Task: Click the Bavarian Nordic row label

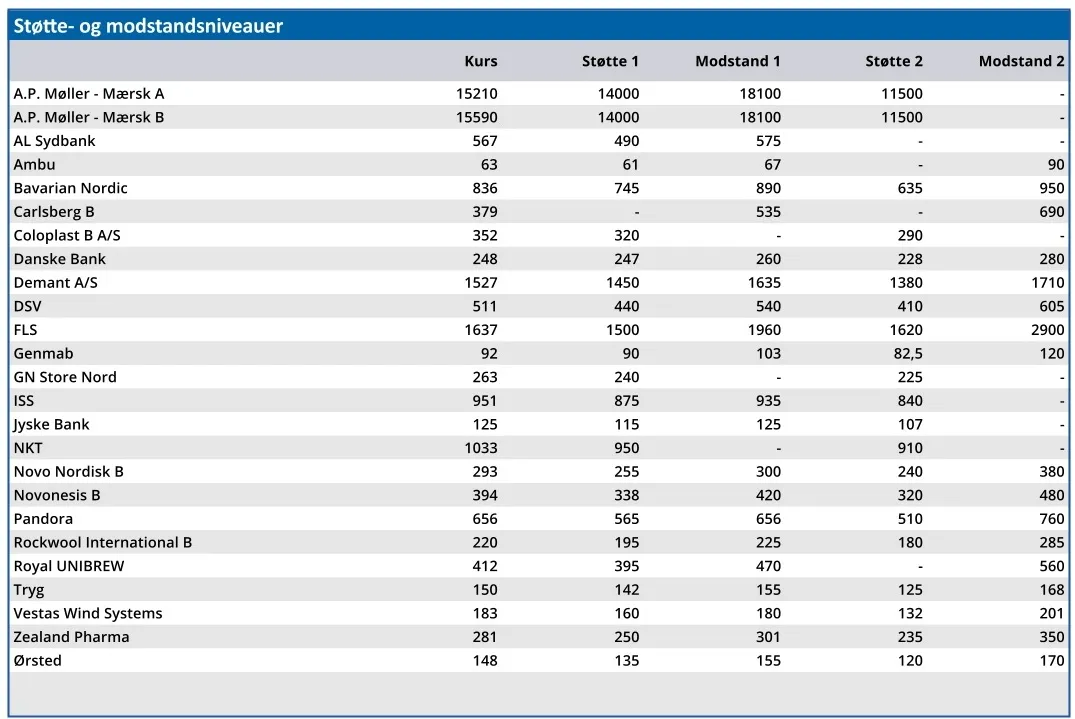Action: [x=70, y=188]
